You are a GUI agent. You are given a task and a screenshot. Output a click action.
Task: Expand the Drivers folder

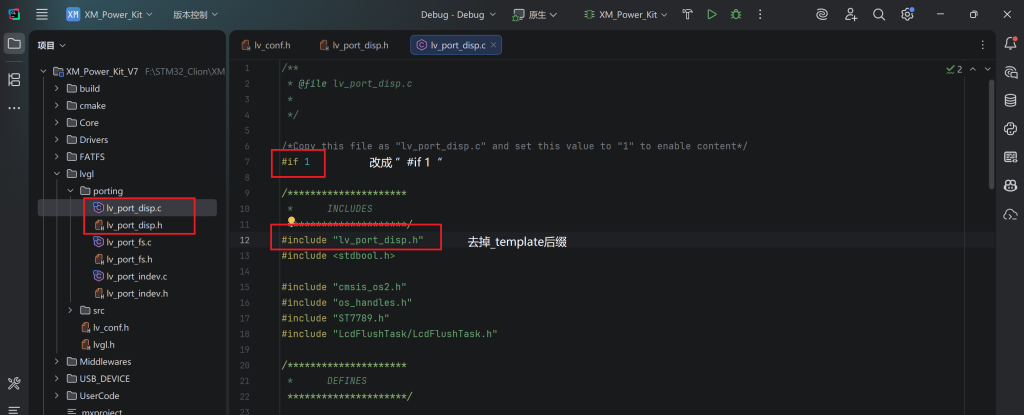point(58,140)
